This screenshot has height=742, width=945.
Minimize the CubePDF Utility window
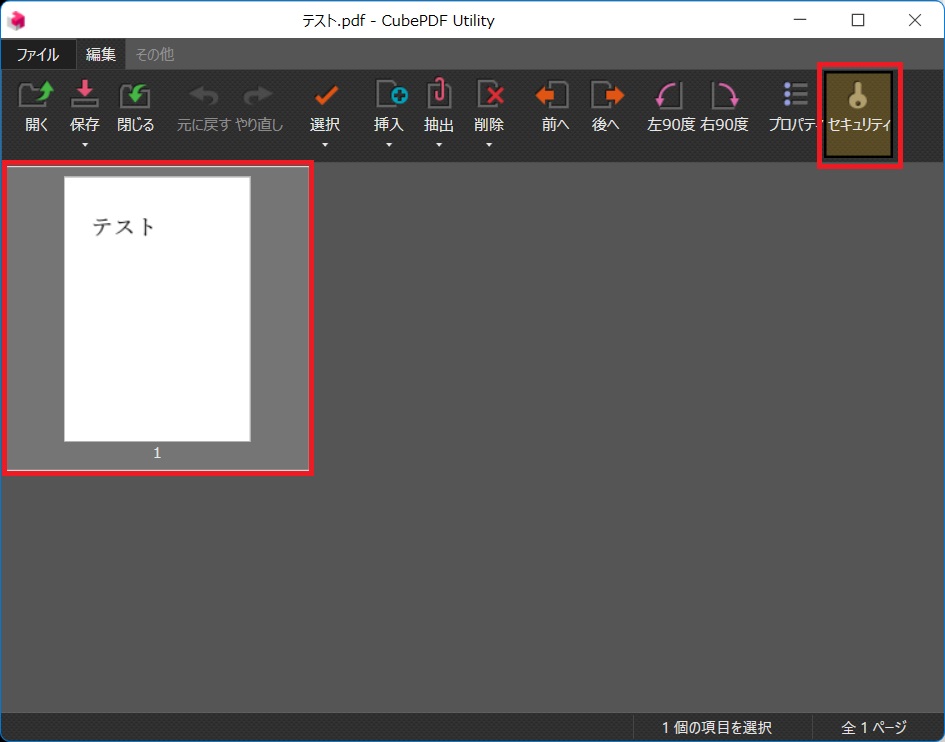[800, 20]
